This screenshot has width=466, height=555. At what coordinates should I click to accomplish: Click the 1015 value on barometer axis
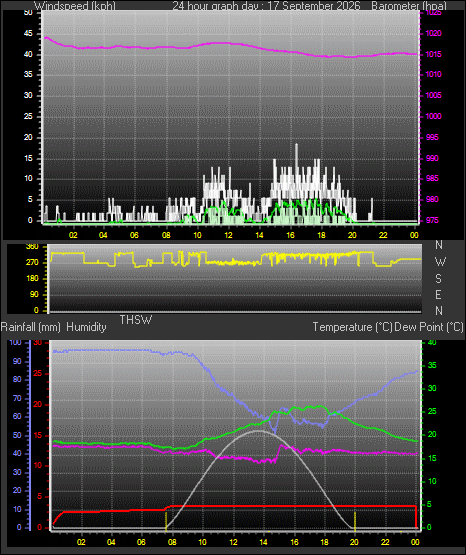433,54
